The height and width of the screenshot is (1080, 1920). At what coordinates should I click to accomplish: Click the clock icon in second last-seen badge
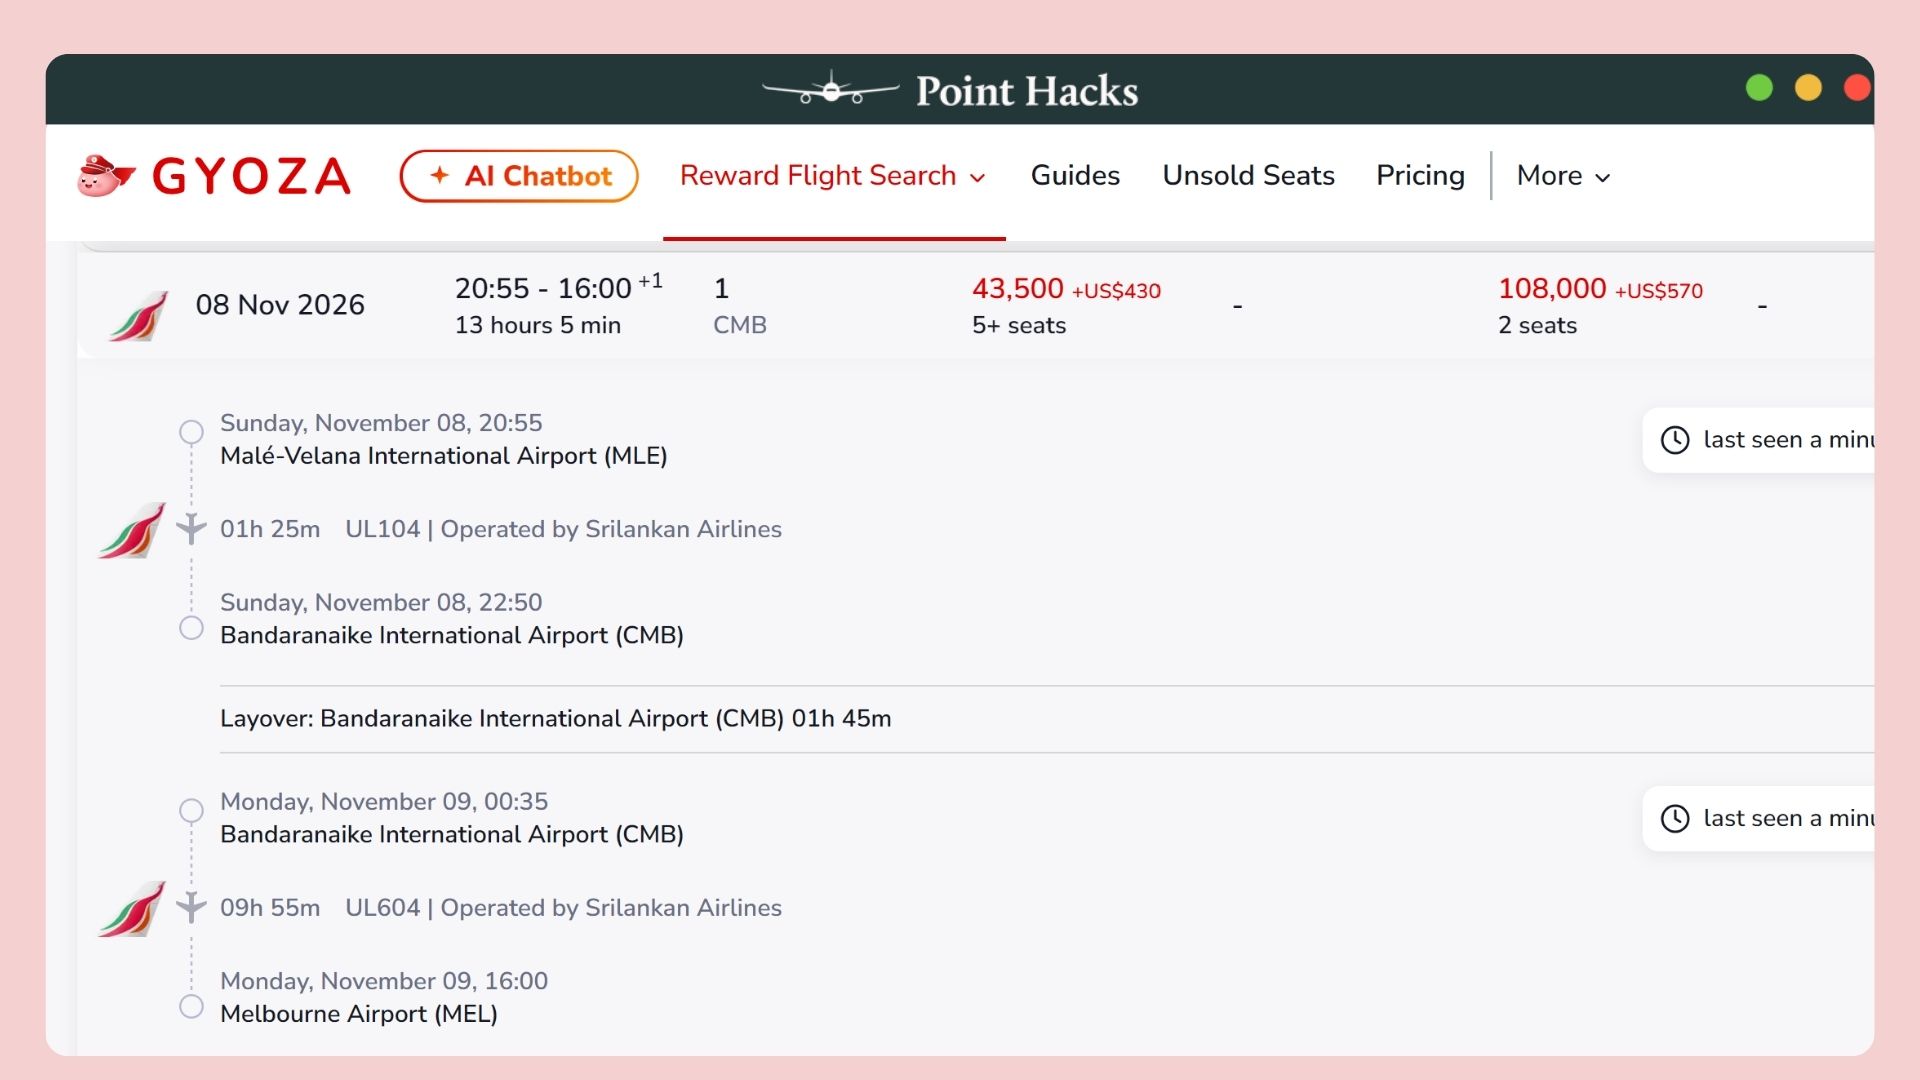(1675, 819)
